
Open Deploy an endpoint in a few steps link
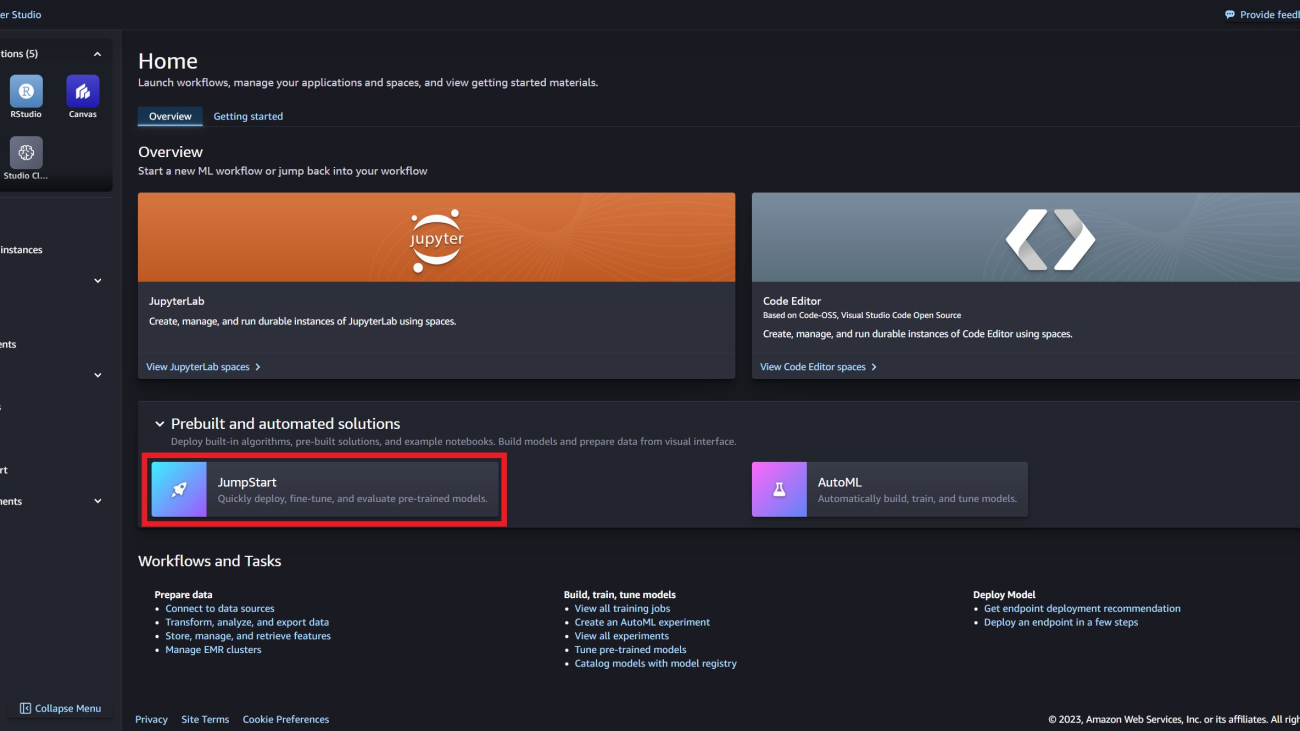(x=1061, y=622)
